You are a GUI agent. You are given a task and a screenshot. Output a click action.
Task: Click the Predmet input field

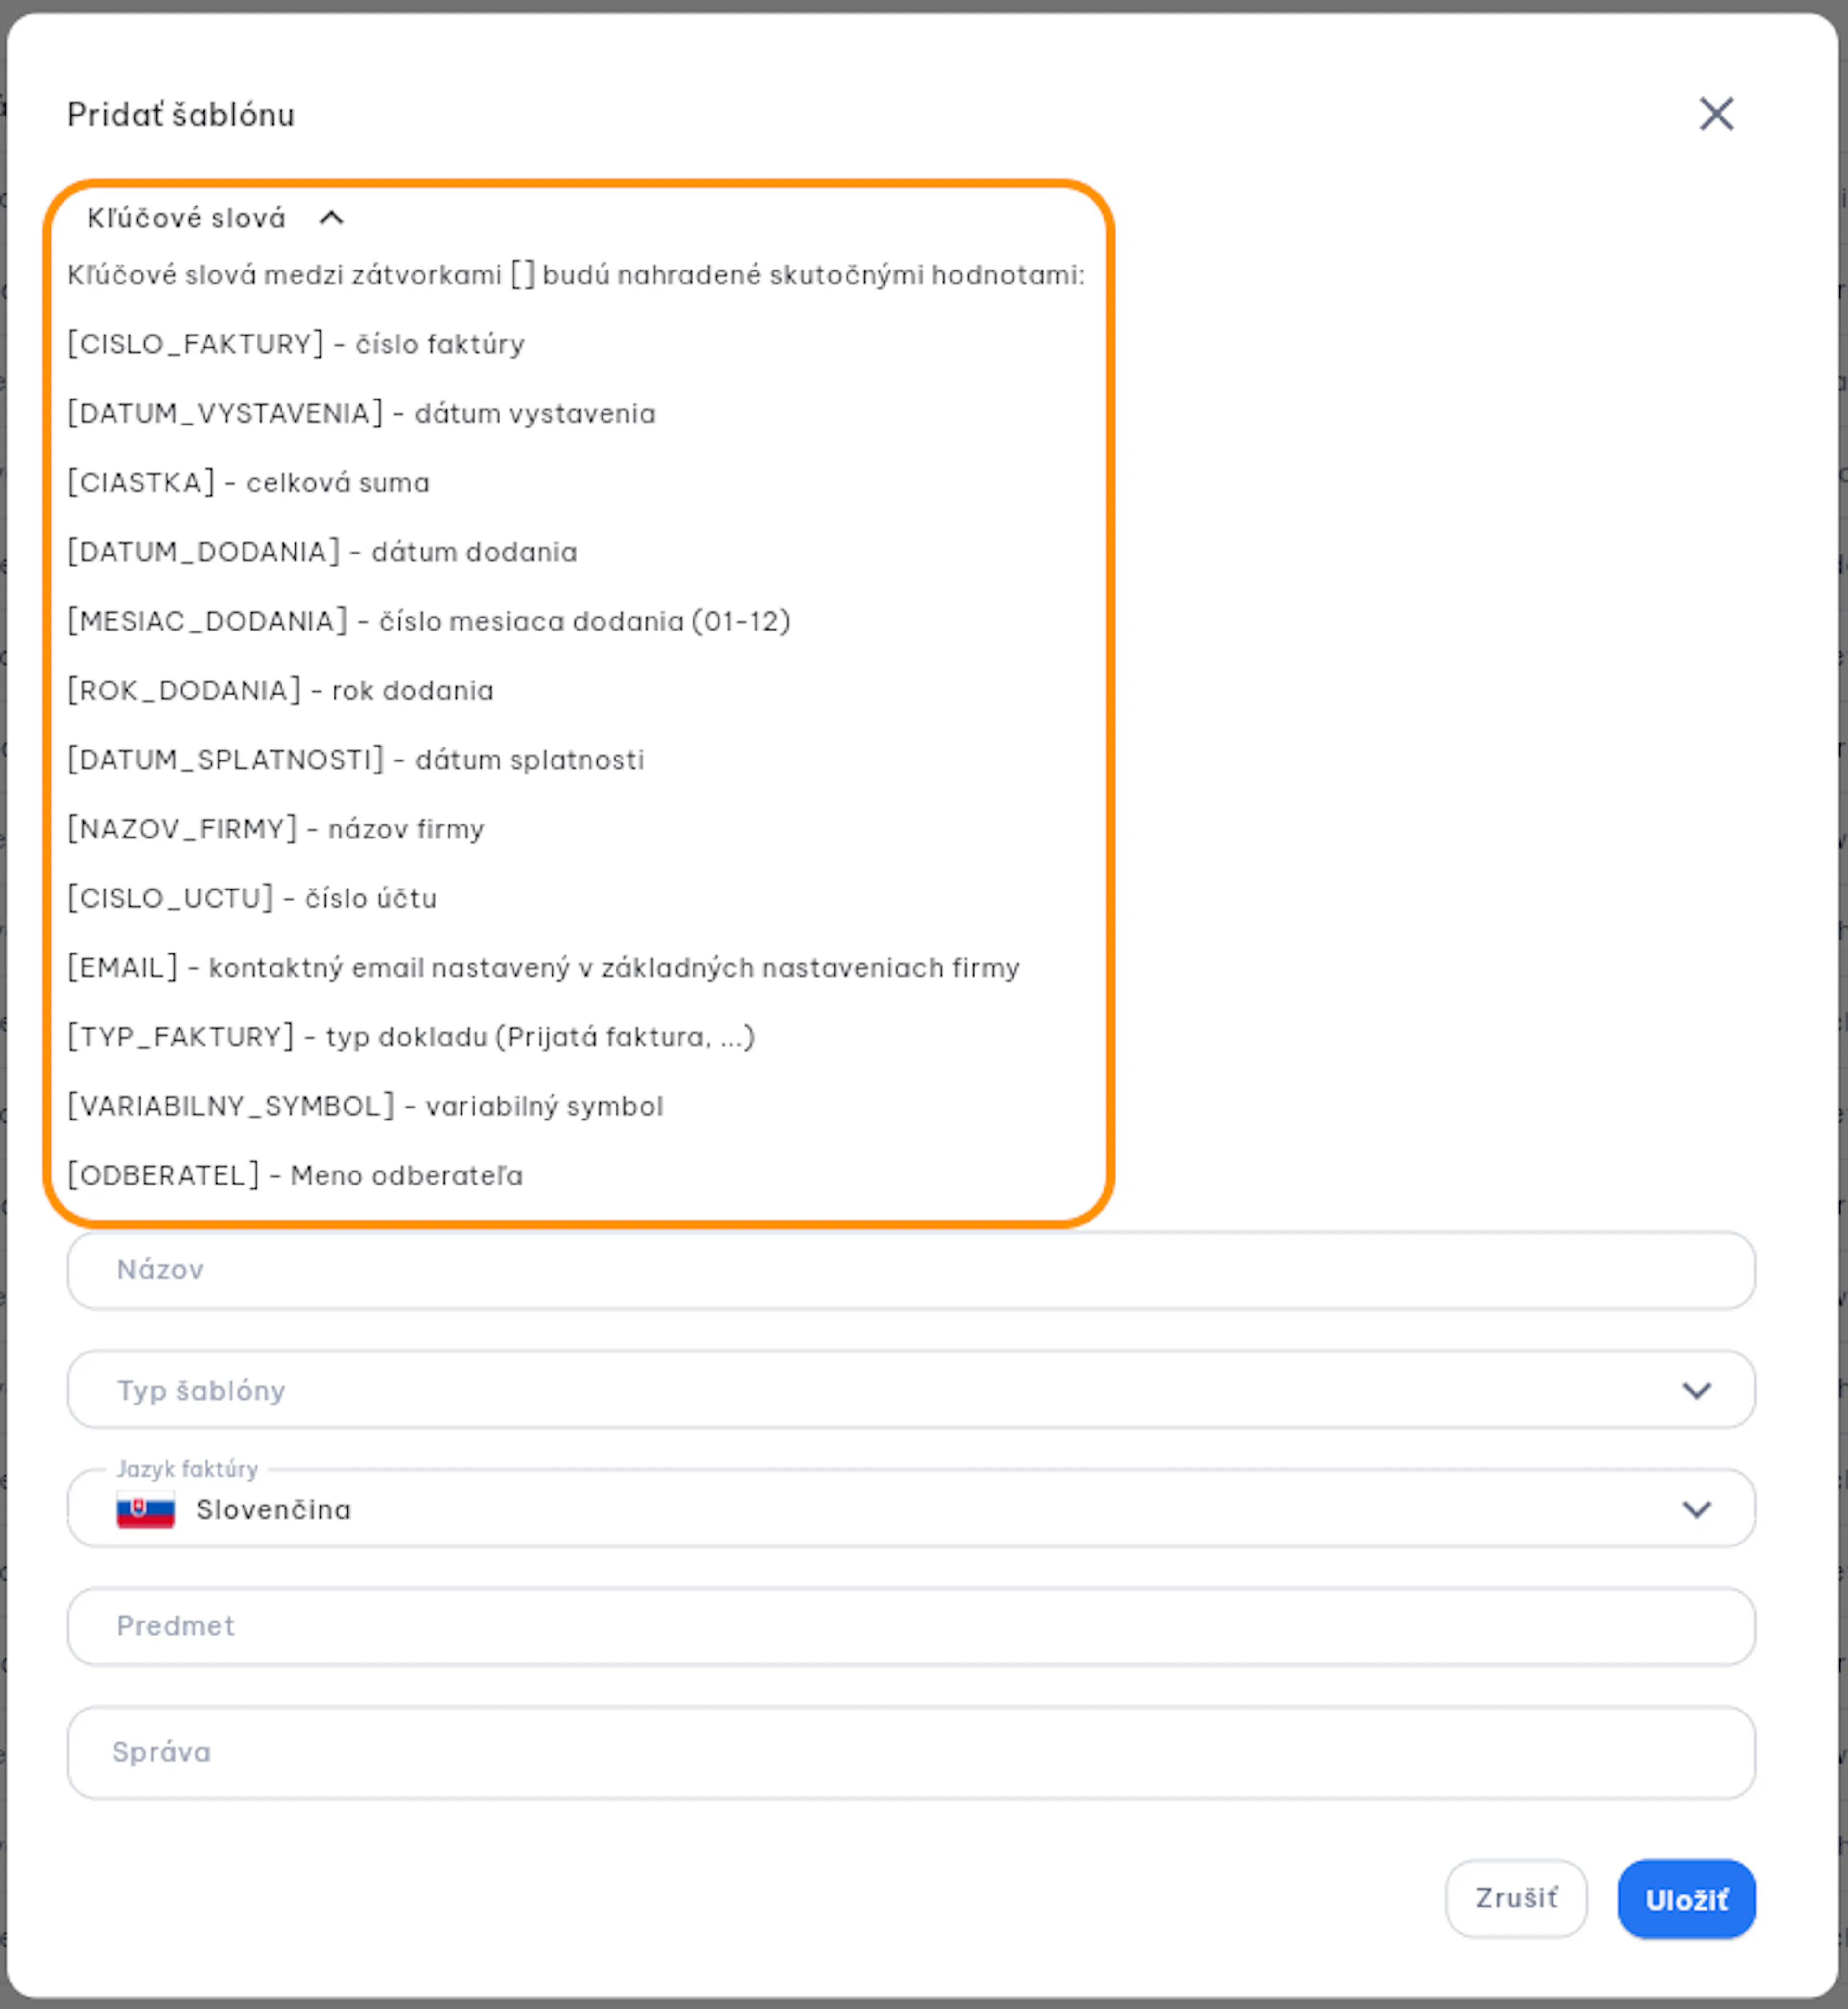point(910,1626)
